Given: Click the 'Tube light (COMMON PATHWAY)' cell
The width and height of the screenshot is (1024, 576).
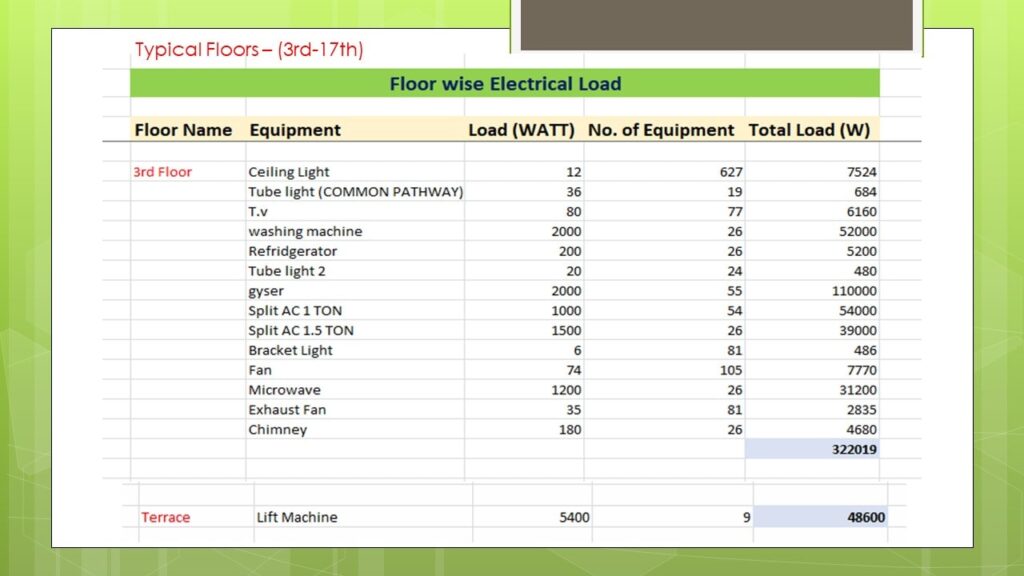Looking at the screenshot, I should (x=355, y=192).
